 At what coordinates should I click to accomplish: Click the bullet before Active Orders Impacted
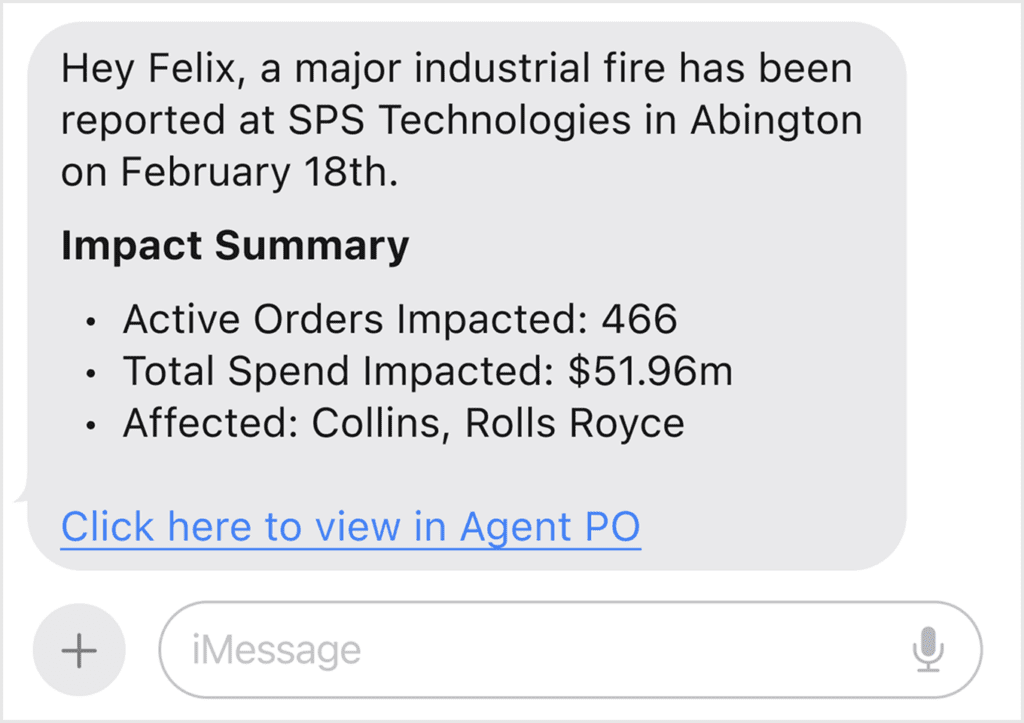[x=92, y=322]
